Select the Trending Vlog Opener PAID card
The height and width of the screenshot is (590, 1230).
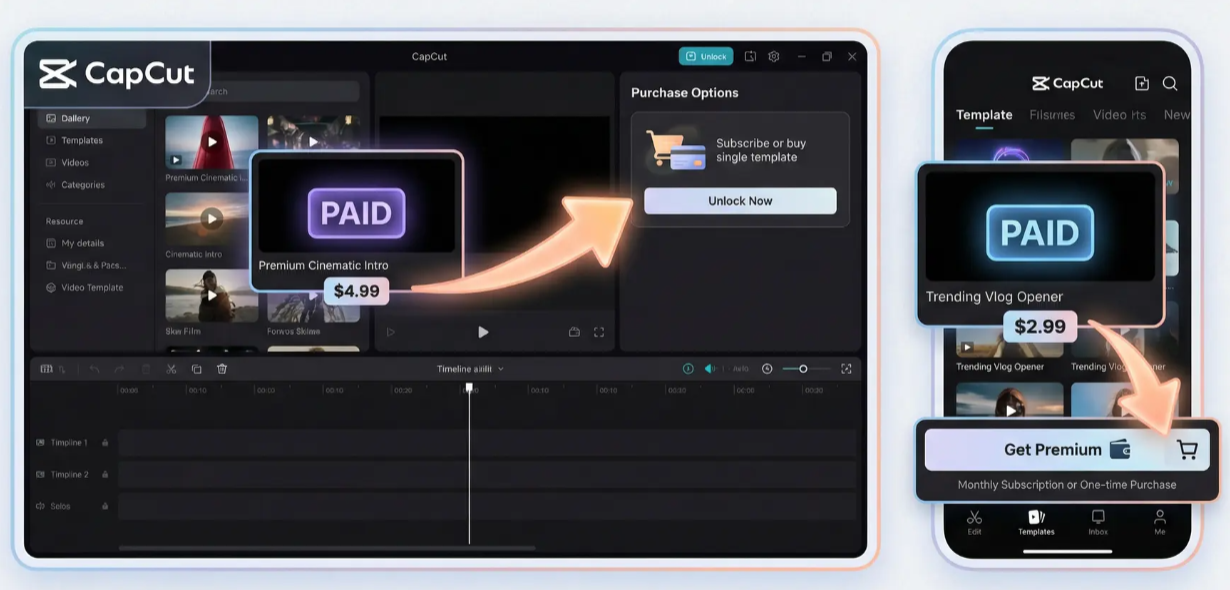[x=1040, y=244]
